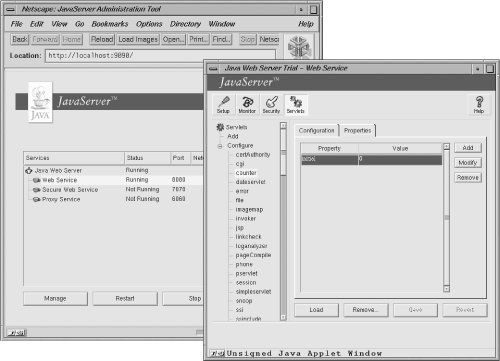500x361 pixels.
Task: Click the Location URL field
Action: click(161, 56)
